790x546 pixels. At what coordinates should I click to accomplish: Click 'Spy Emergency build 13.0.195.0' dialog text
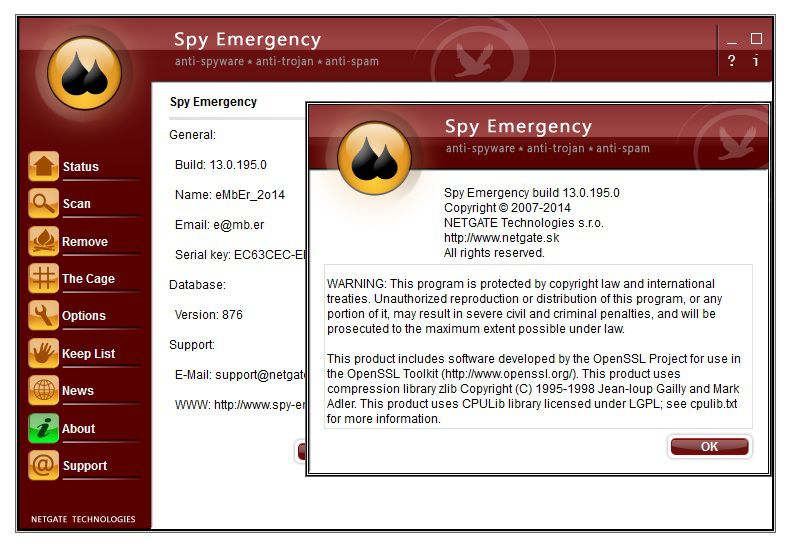click(532, 193)
